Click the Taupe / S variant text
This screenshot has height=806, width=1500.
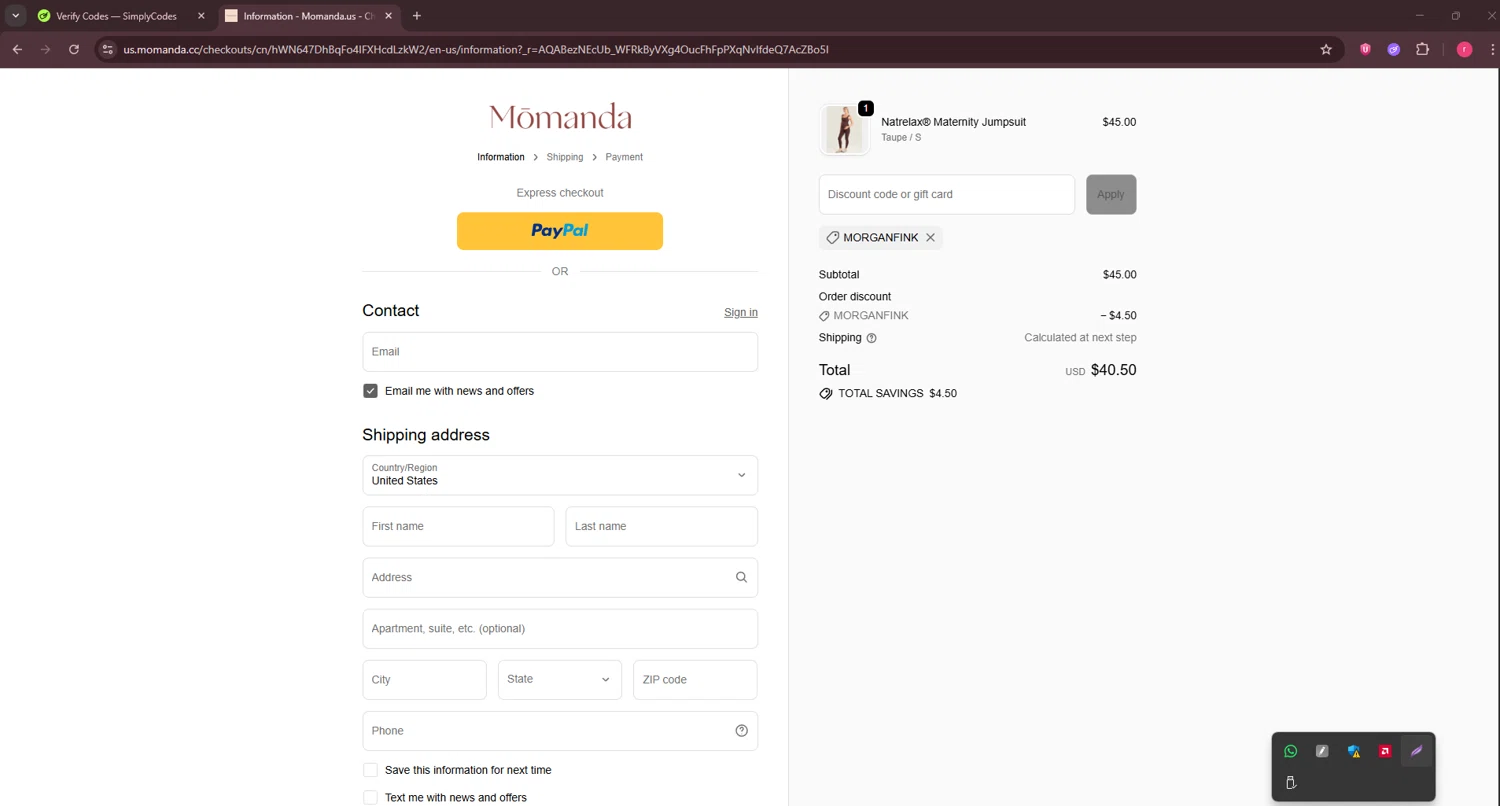[901, 138]
